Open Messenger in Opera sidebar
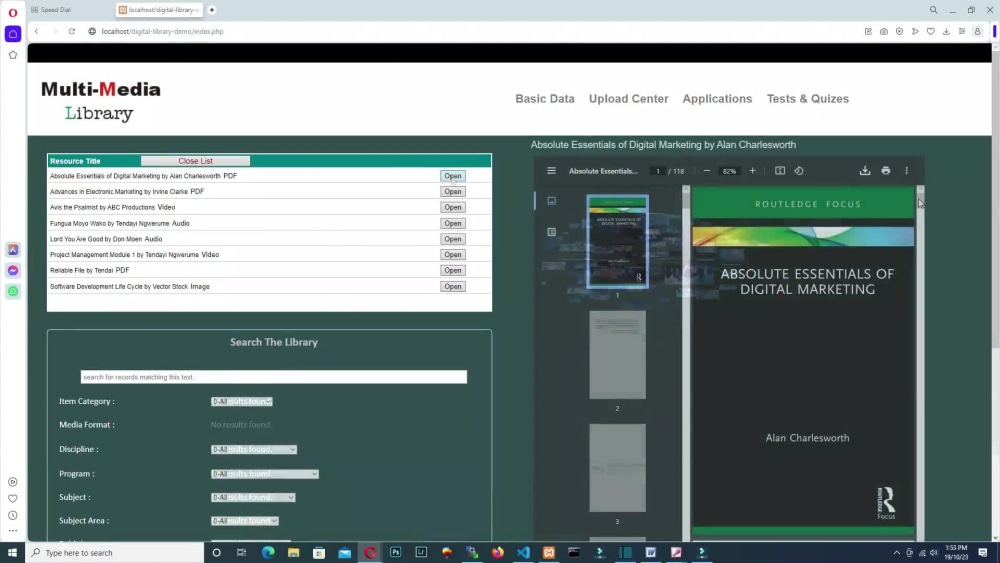 click(13, 270)
